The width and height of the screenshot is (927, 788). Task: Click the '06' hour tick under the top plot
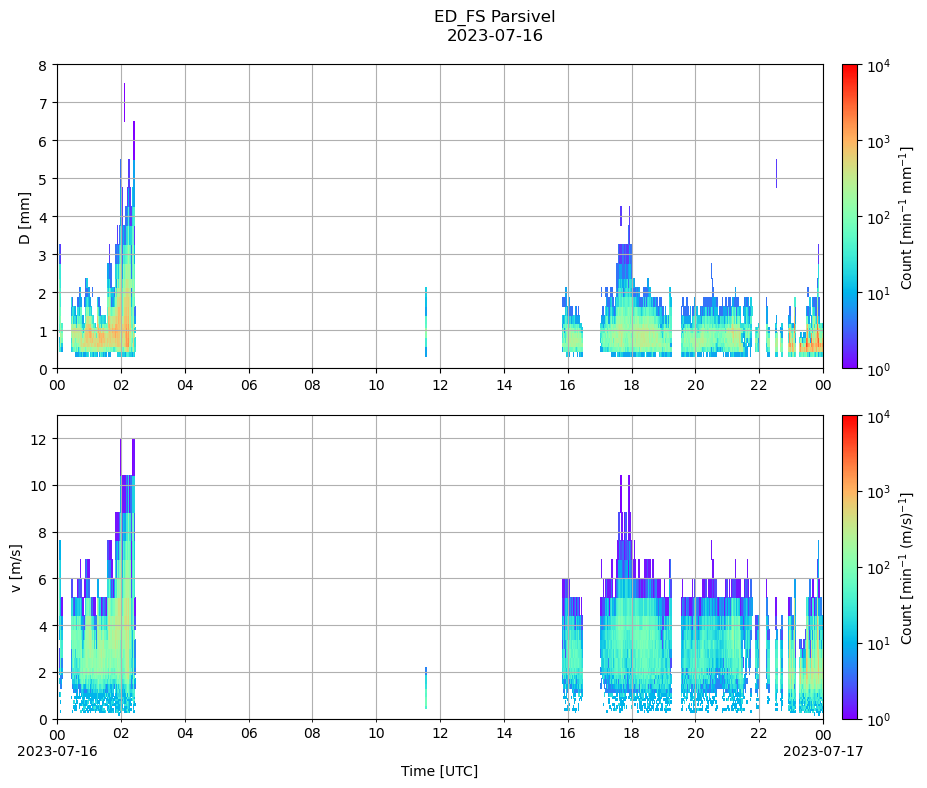[x=249, y=385]
